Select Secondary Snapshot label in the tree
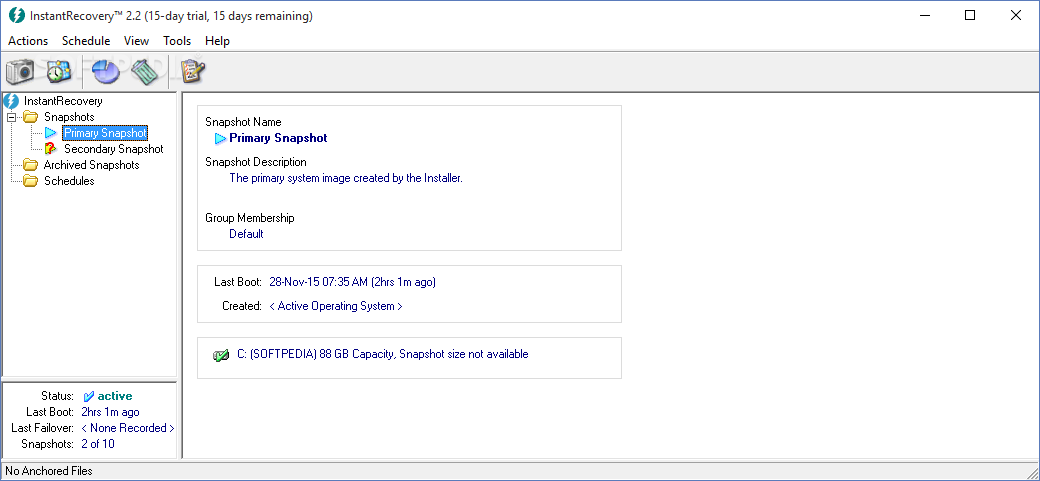The width and height of the screenshot is (1040, 481). click(x=113, y=149)
